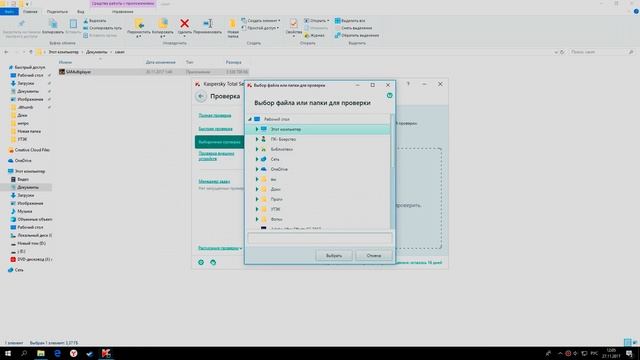Click the Explorer up-one-level arrow

coord(31,52)
